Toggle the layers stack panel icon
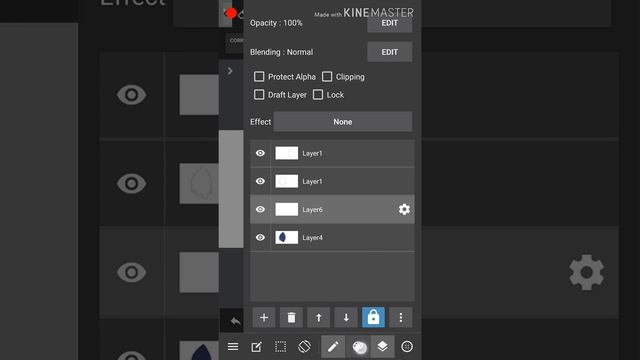This screenshot has width=640, height=360. tap(382, 347)
